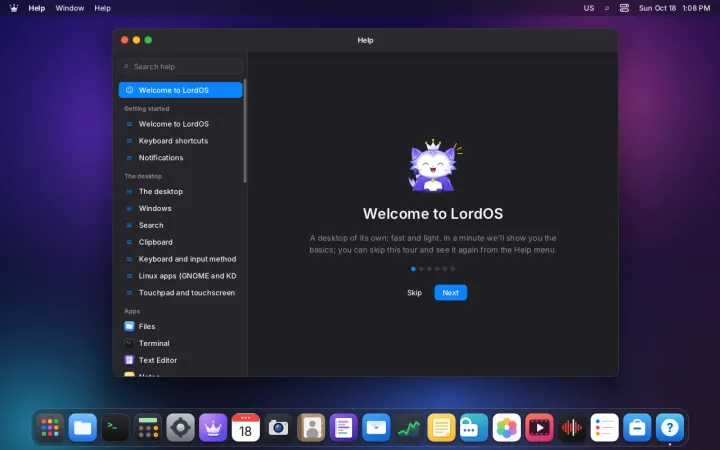
Task: Open the Text Editor topic under Apps
Action: coord(180,360)
